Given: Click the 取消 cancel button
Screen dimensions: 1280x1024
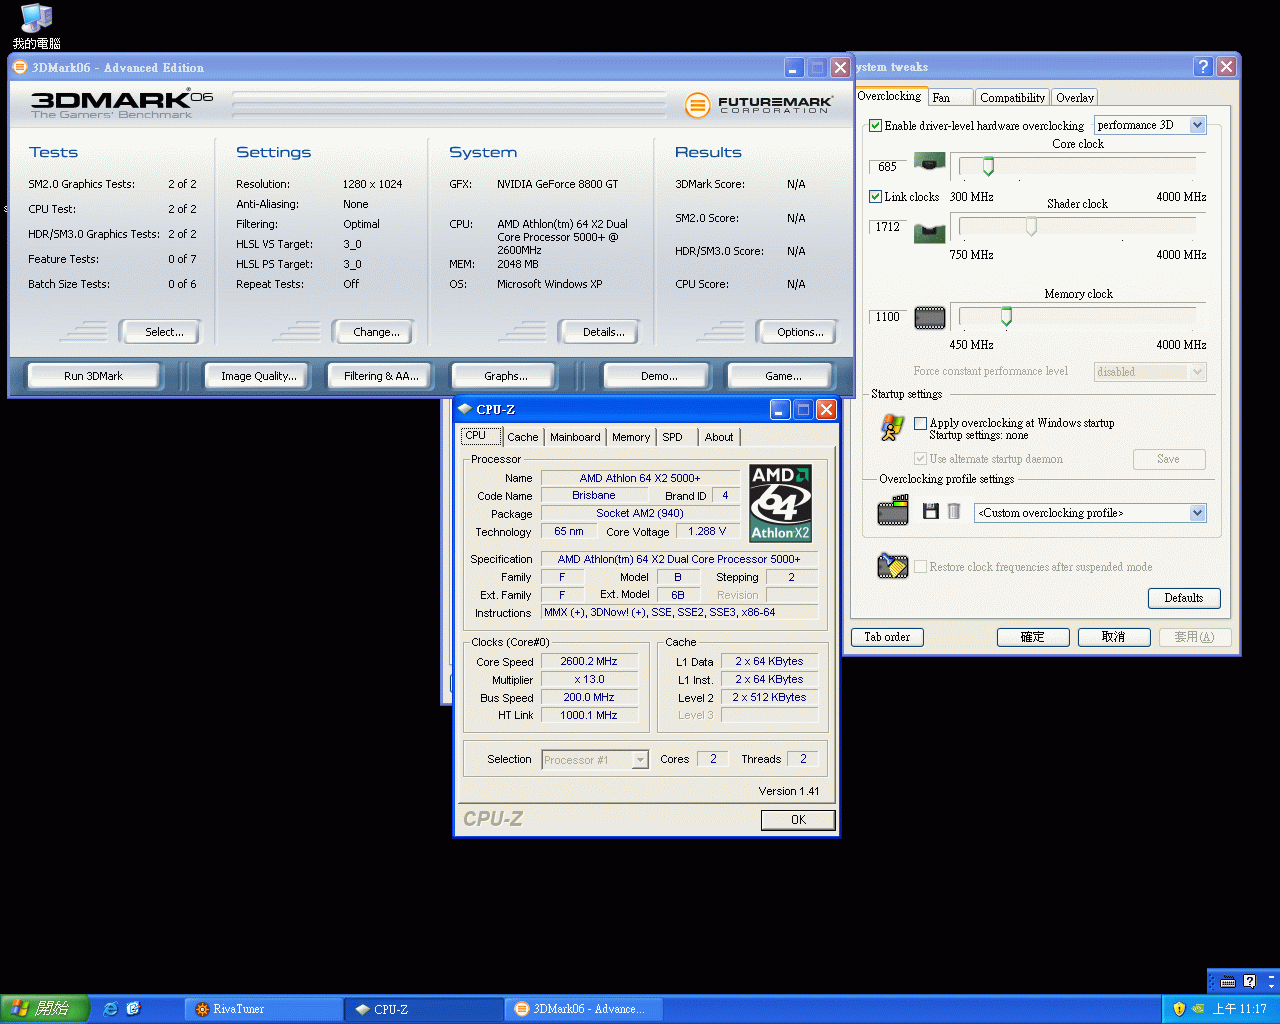Looking at the screenshot, I should pos(1113,637).
